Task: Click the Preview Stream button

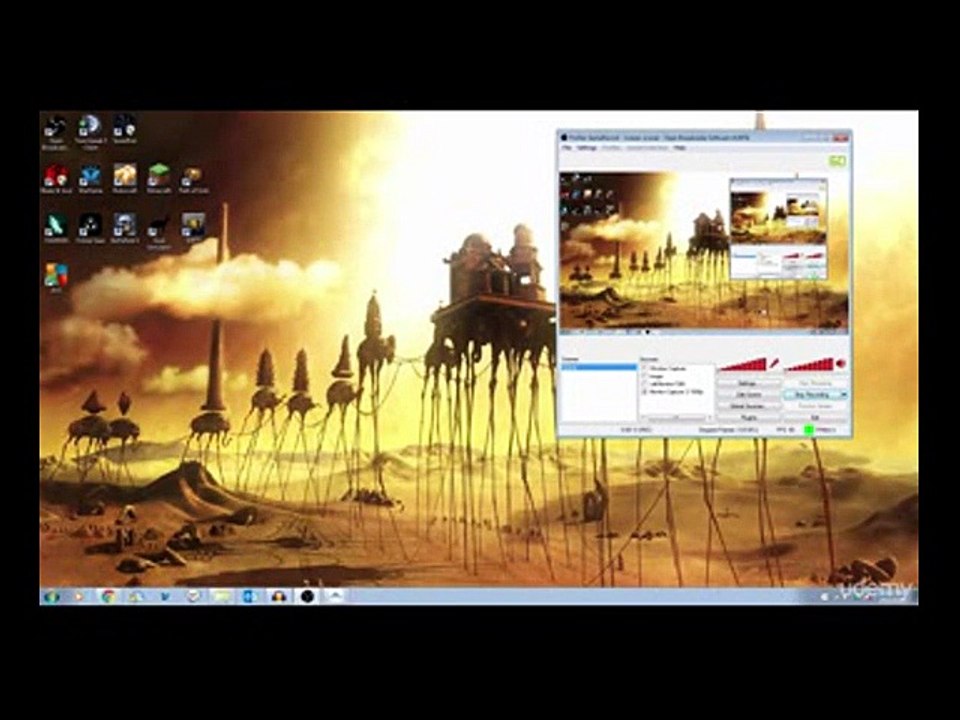Action: coord(816,406)
